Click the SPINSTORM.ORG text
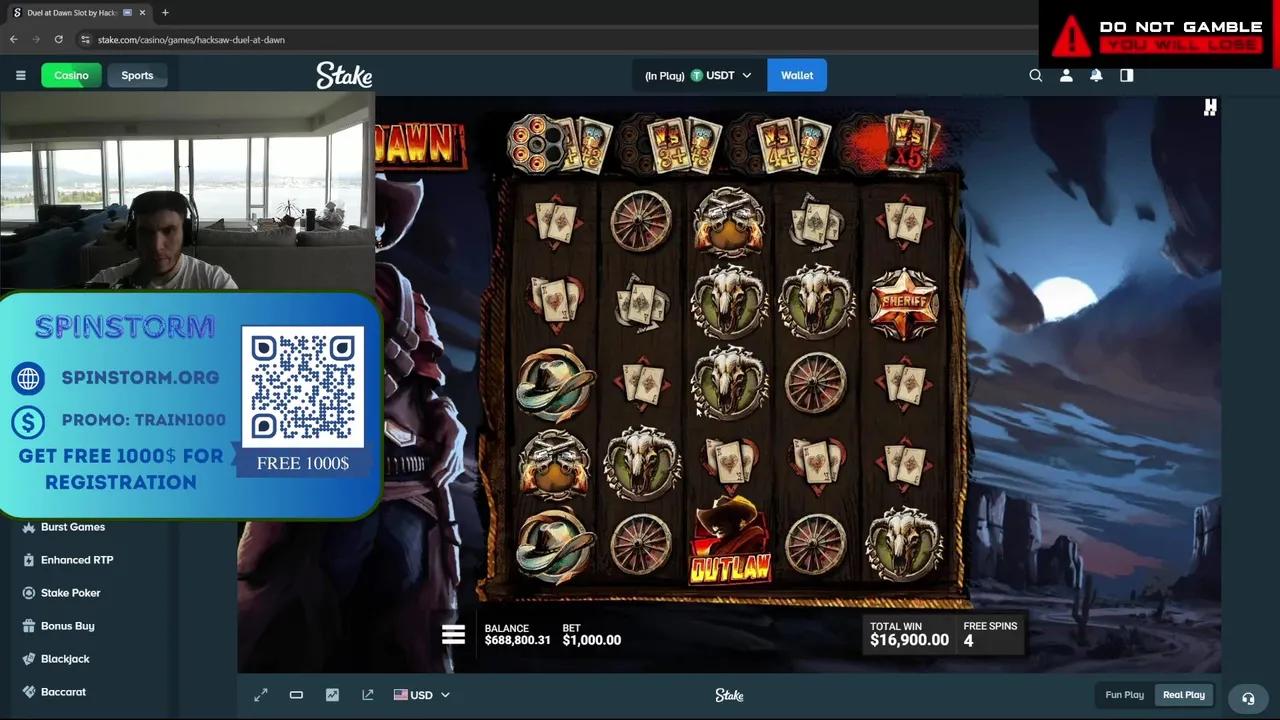The image size is (1280, 720). (140, 378)
